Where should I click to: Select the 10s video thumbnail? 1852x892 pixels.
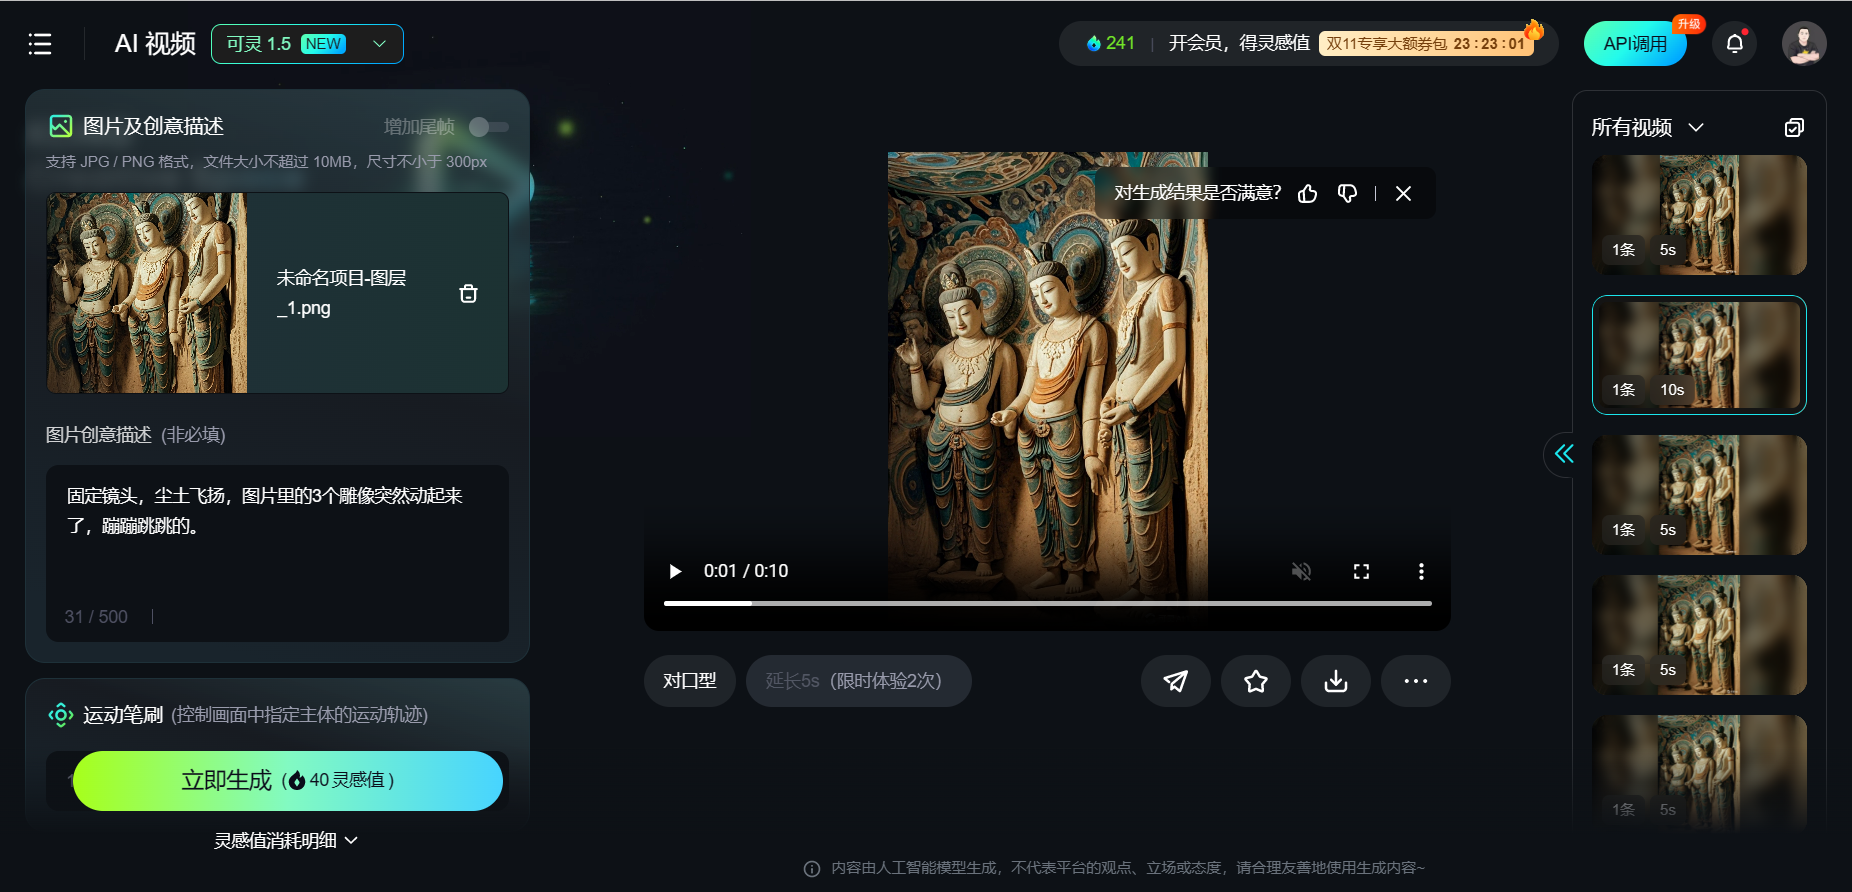[x=1699, y=355]
